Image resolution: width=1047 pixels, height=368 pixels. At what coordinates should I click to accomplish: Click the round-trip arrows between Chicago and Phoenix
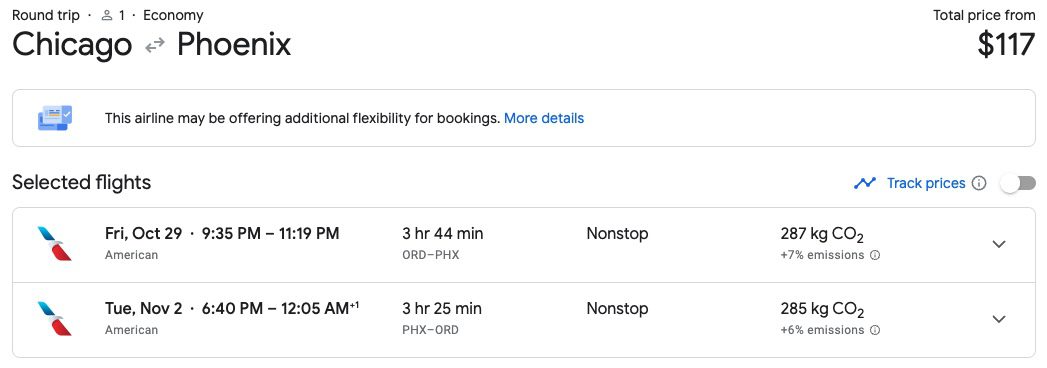[x=155, y=45]
